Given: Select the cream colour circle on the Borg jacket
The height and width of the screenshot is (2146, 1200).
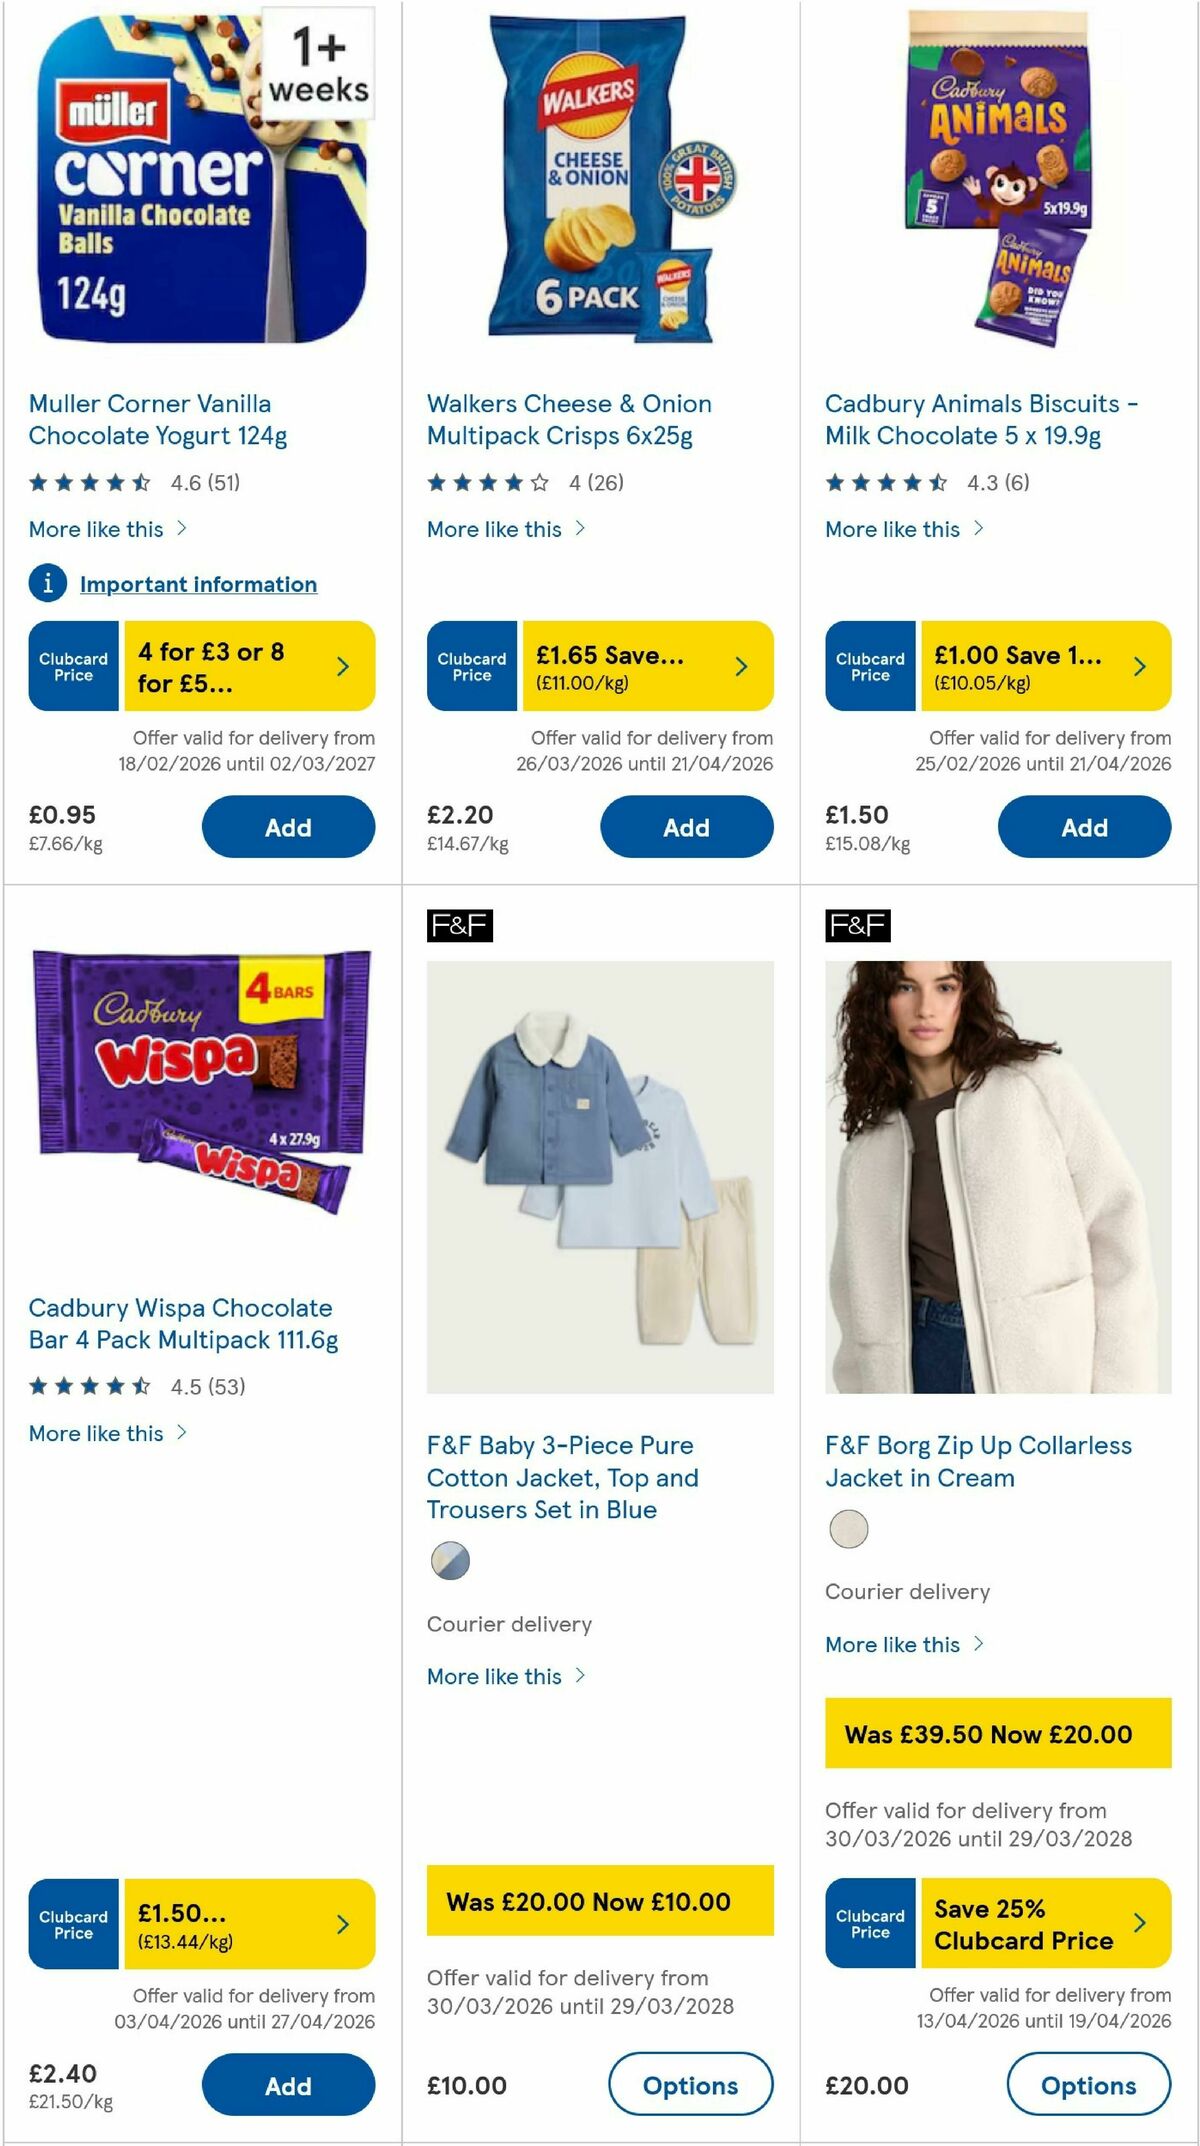Looking at the screenshot, I should (x=847, y=1527).
